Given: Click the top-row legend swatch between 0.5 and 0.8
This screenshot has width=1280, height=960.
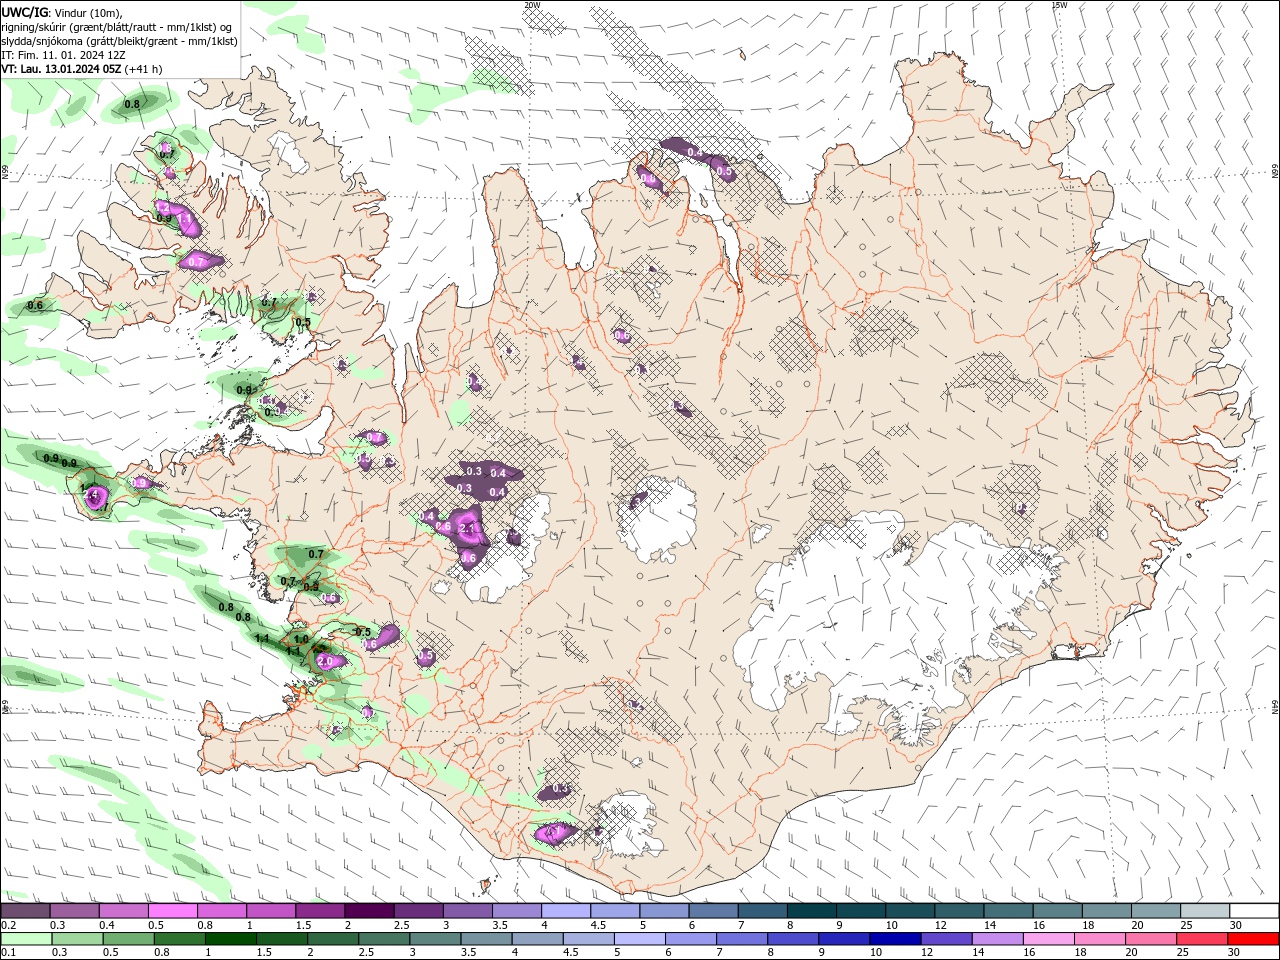Looking at the screenshot, I should coord(172,911).
